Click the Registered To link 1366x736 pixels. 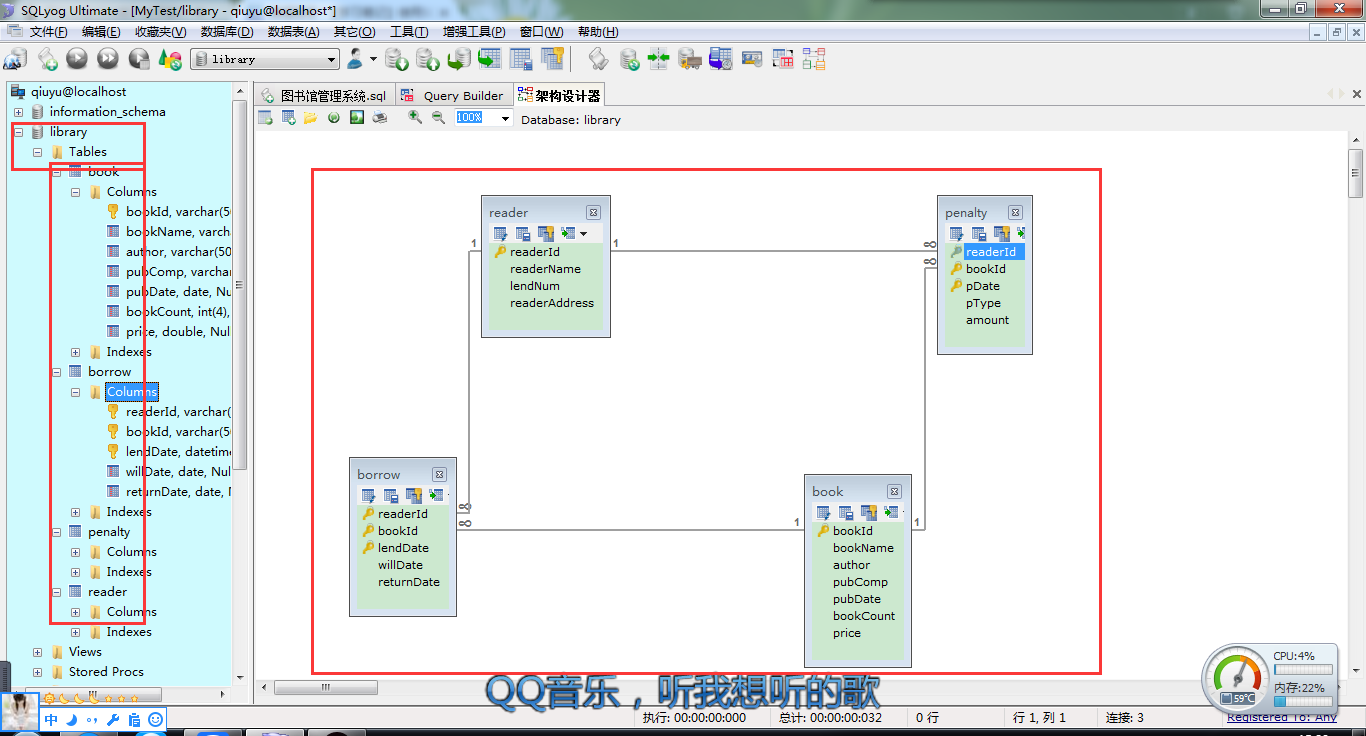1282,717
